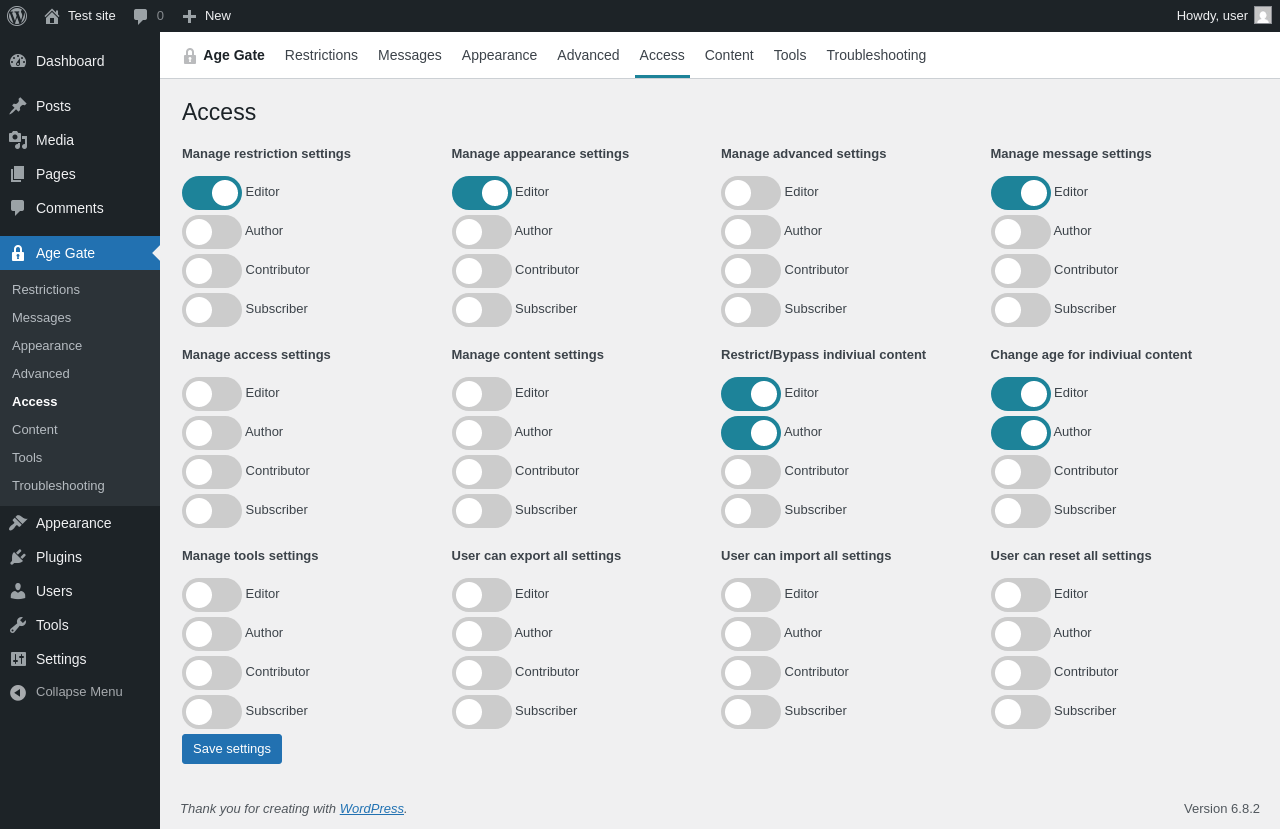The width and height of the screenshot is (1280, 829).
Task: Click the Plugins plug icon
Action: [x=18, y=557]
